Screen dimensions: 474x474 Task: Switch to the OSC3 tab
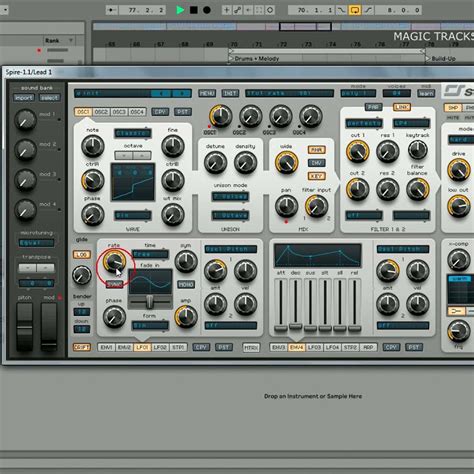(119, 112)
